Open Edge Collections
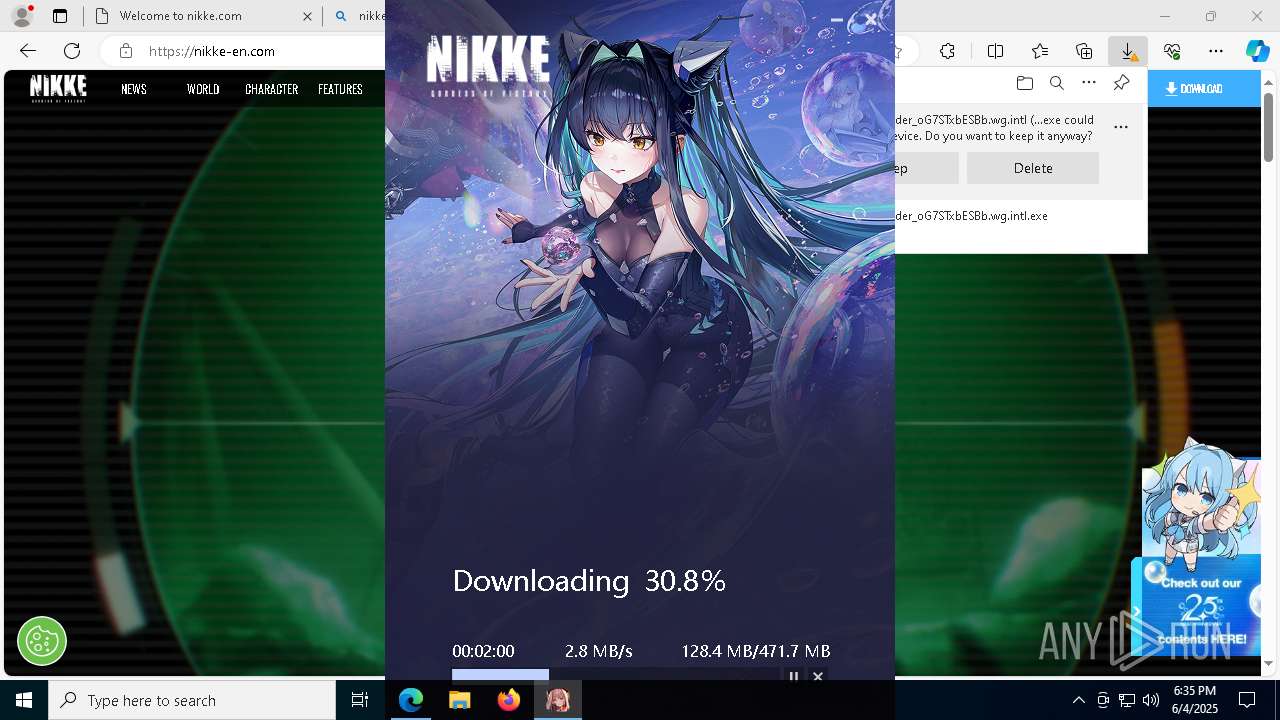The width and height of the screenshot is (1280, 720). click(1084, 51)
